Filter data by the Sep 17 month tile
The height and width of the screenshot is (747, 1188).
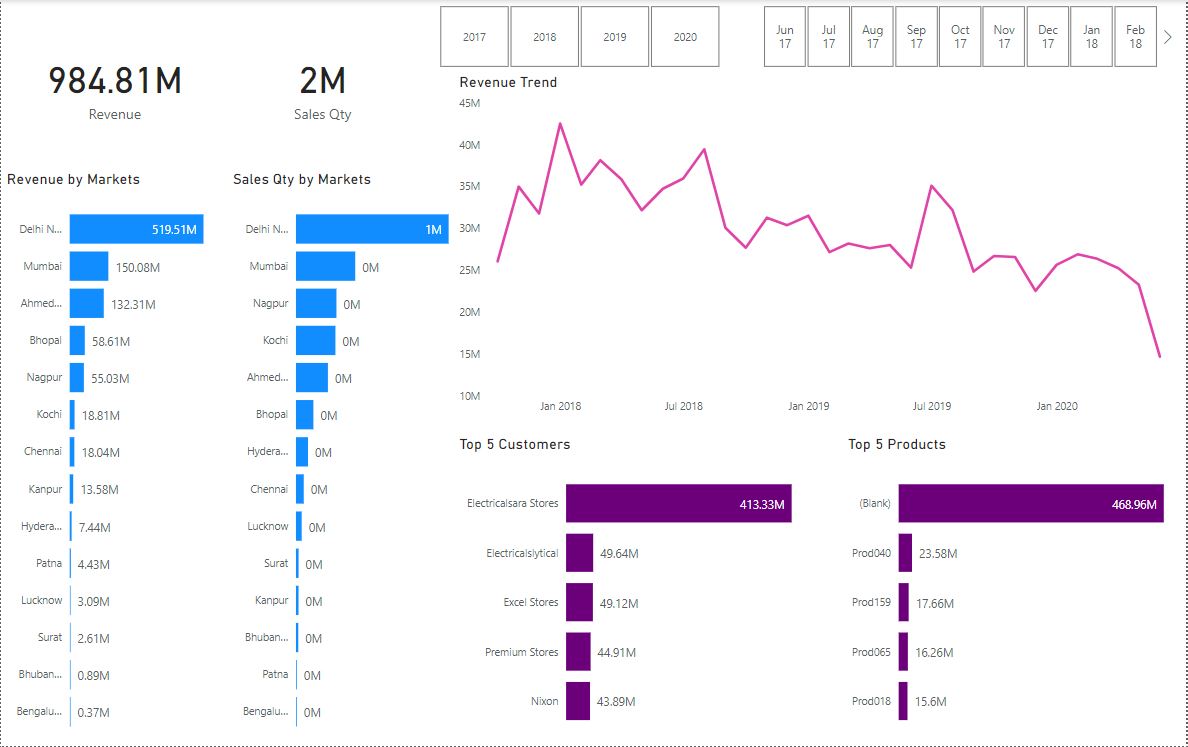point(916,36)
